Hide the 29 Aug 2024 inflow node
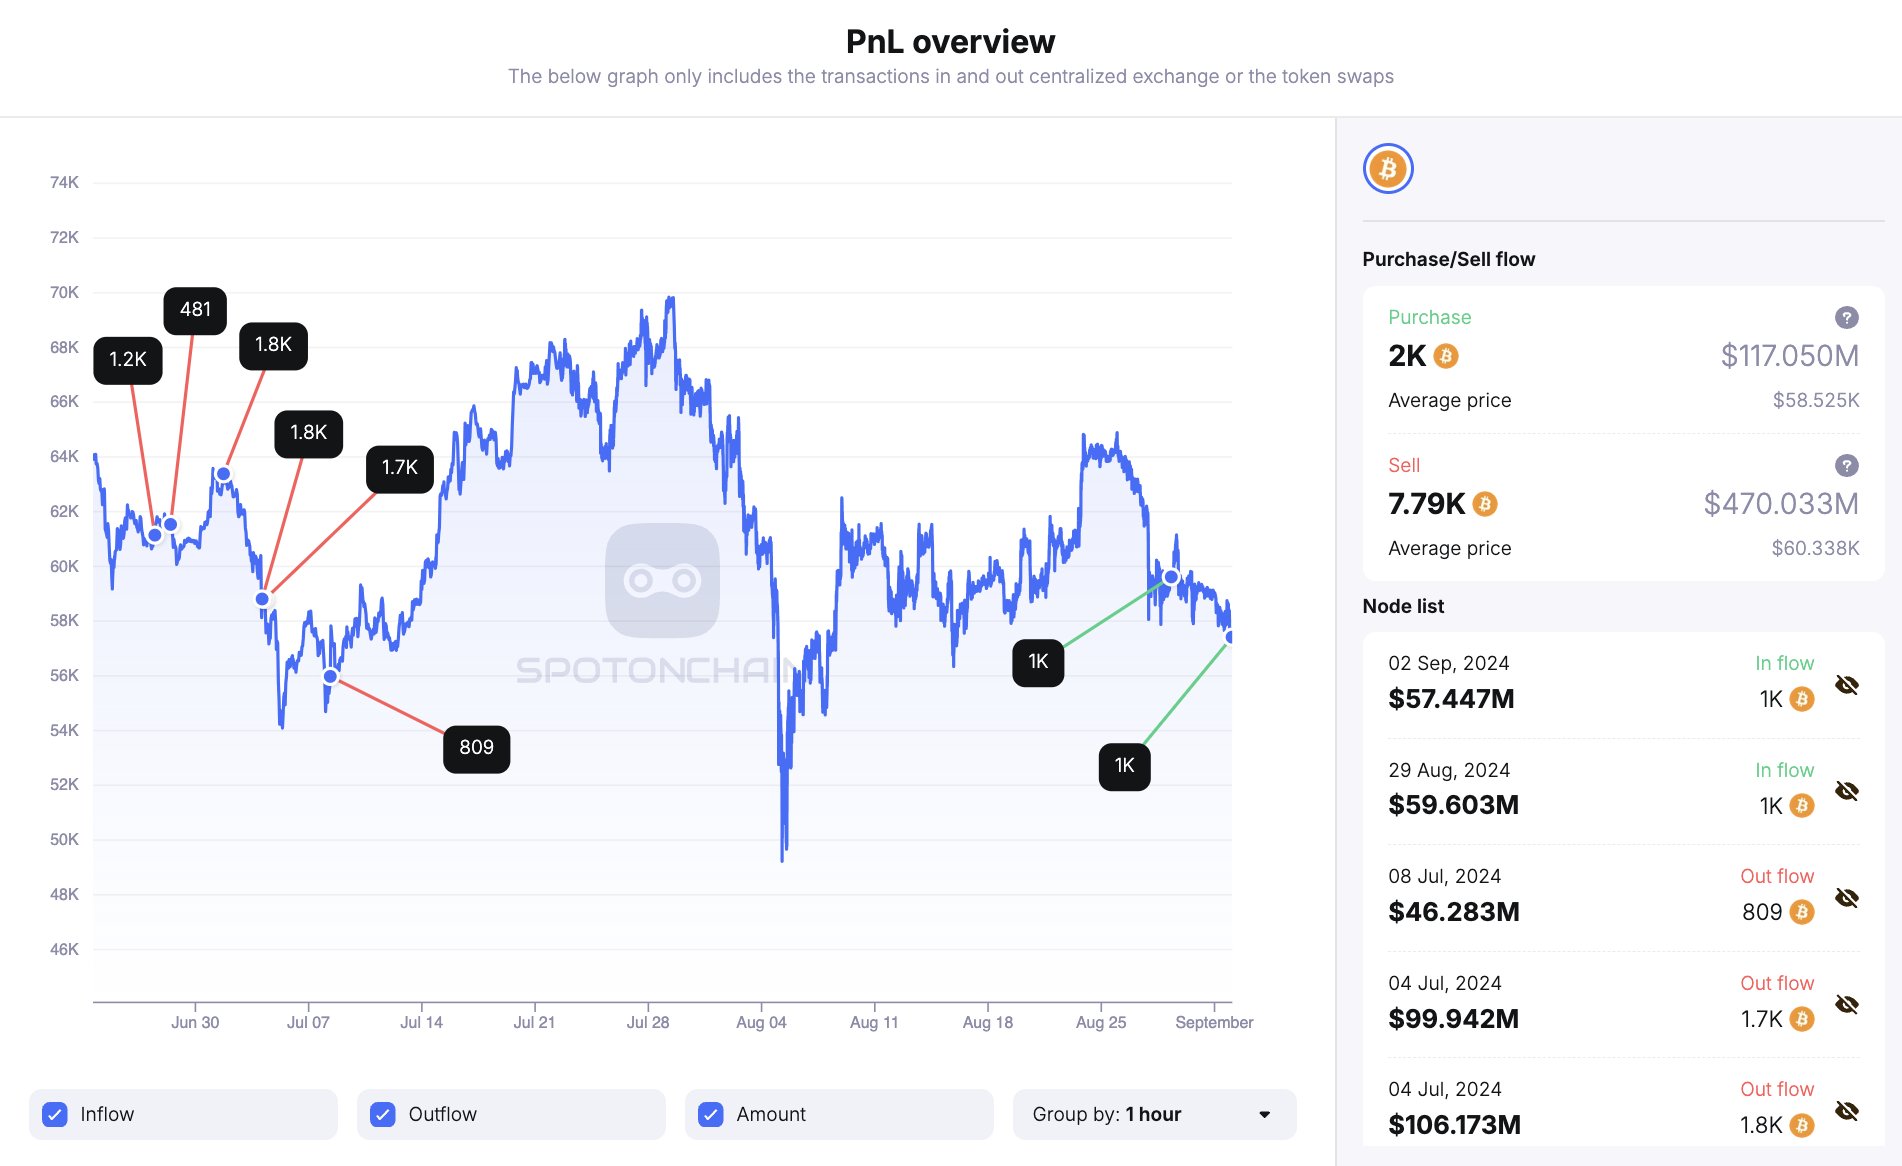1902x1166 pixels. [1847, 791]
